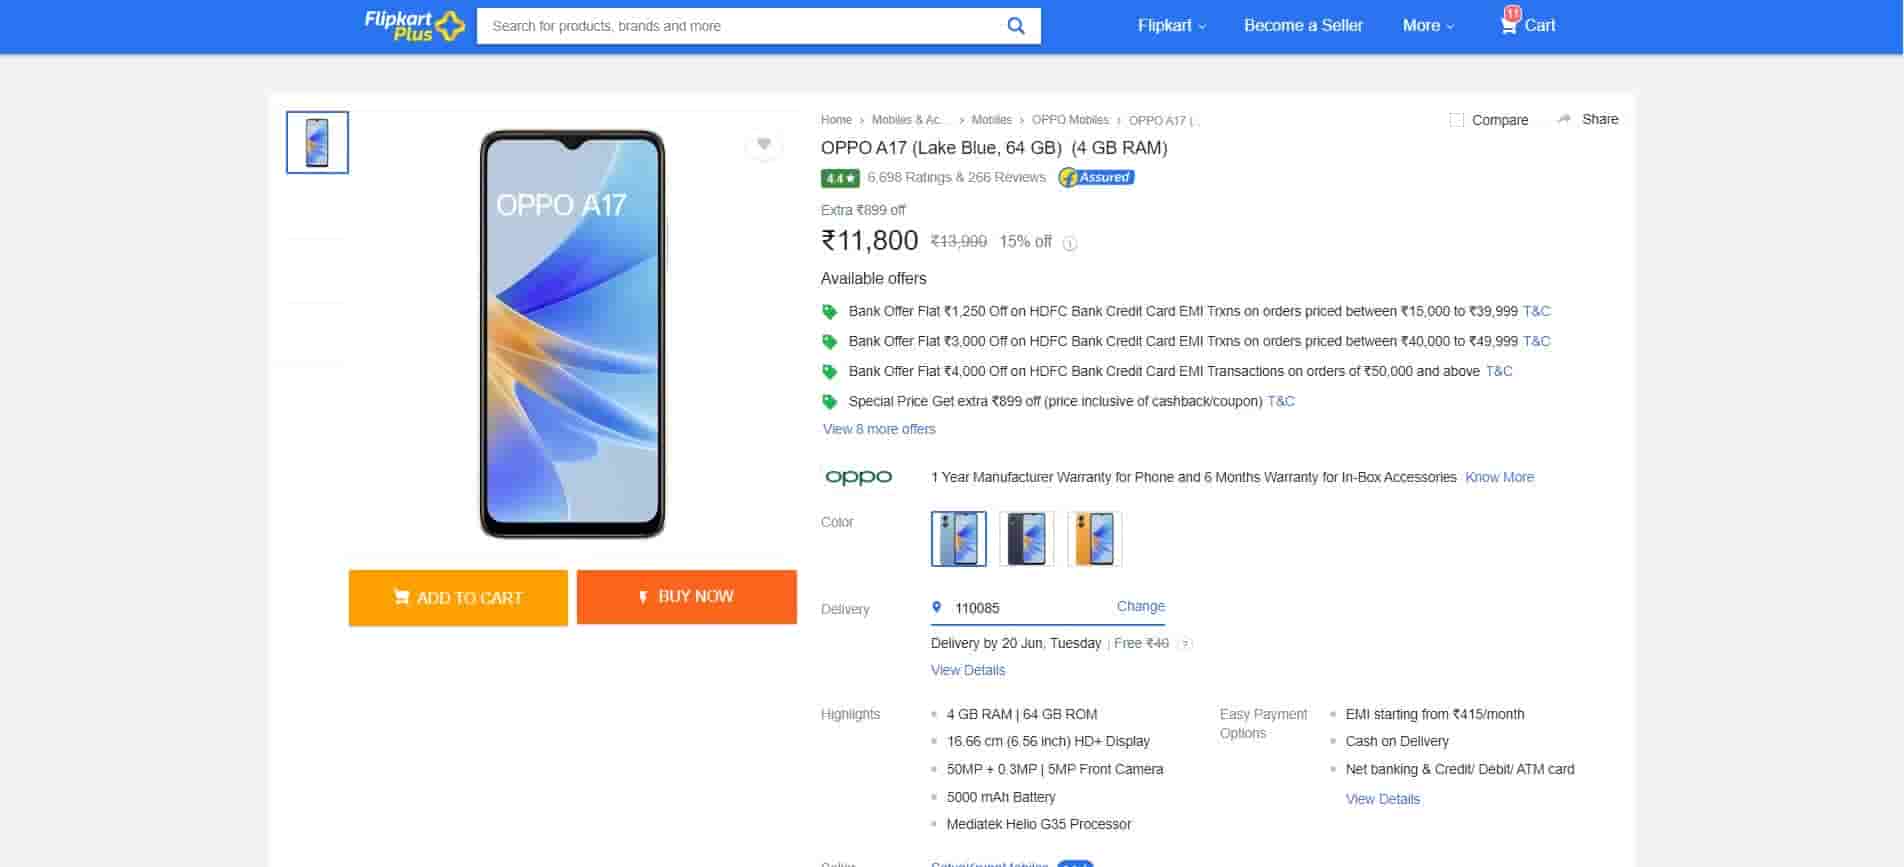Click the BUY NOW button
The image size is (1904, 867).
point(686,597)
